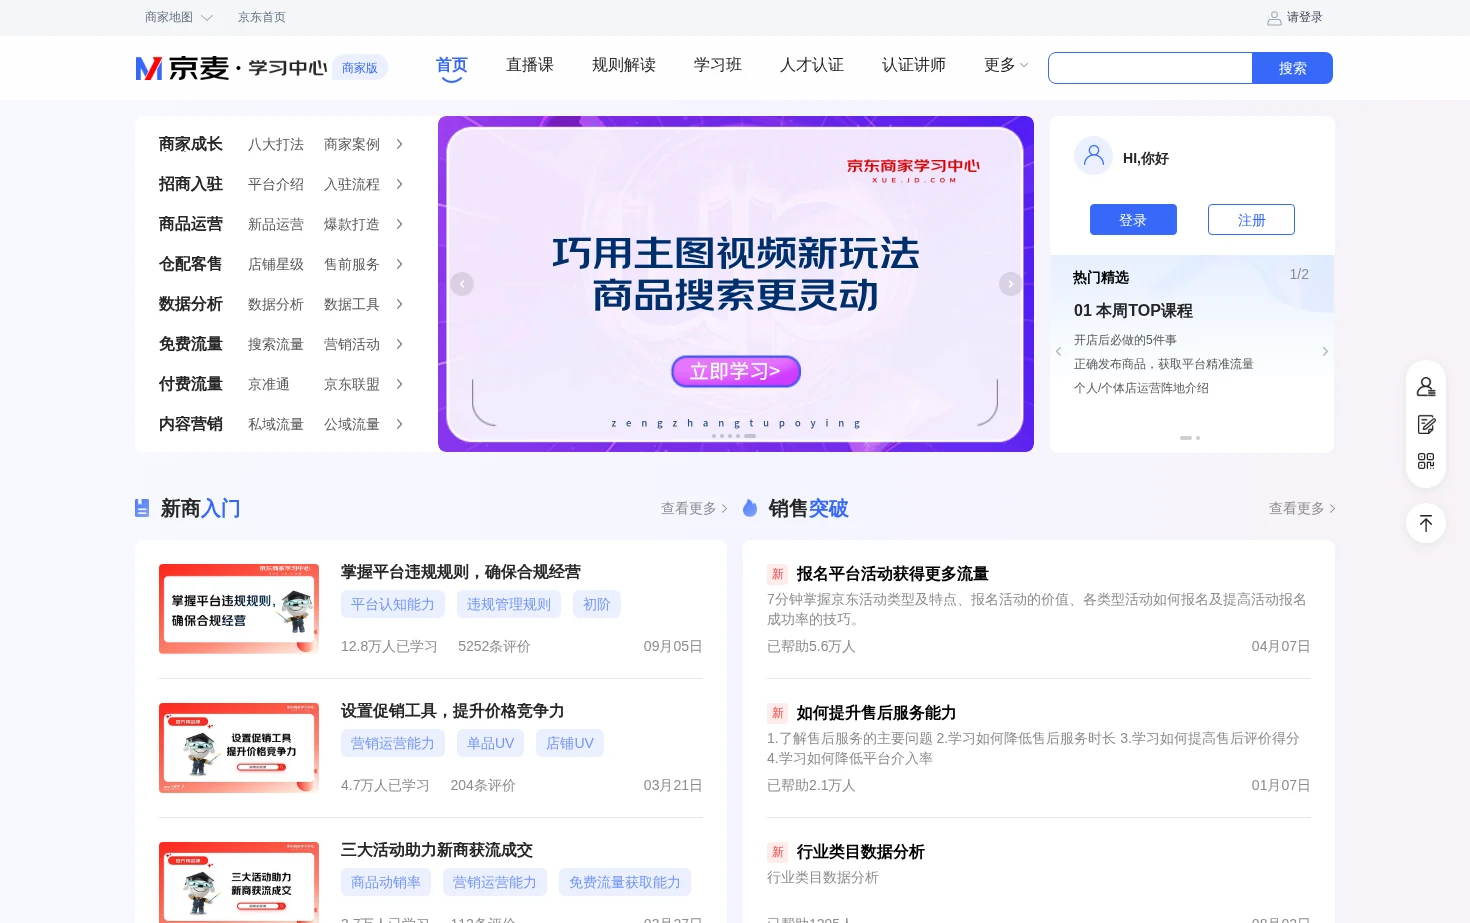Click 查看更多 for 新商入门
Viewport: 1470px width, 923px height.
694,508
